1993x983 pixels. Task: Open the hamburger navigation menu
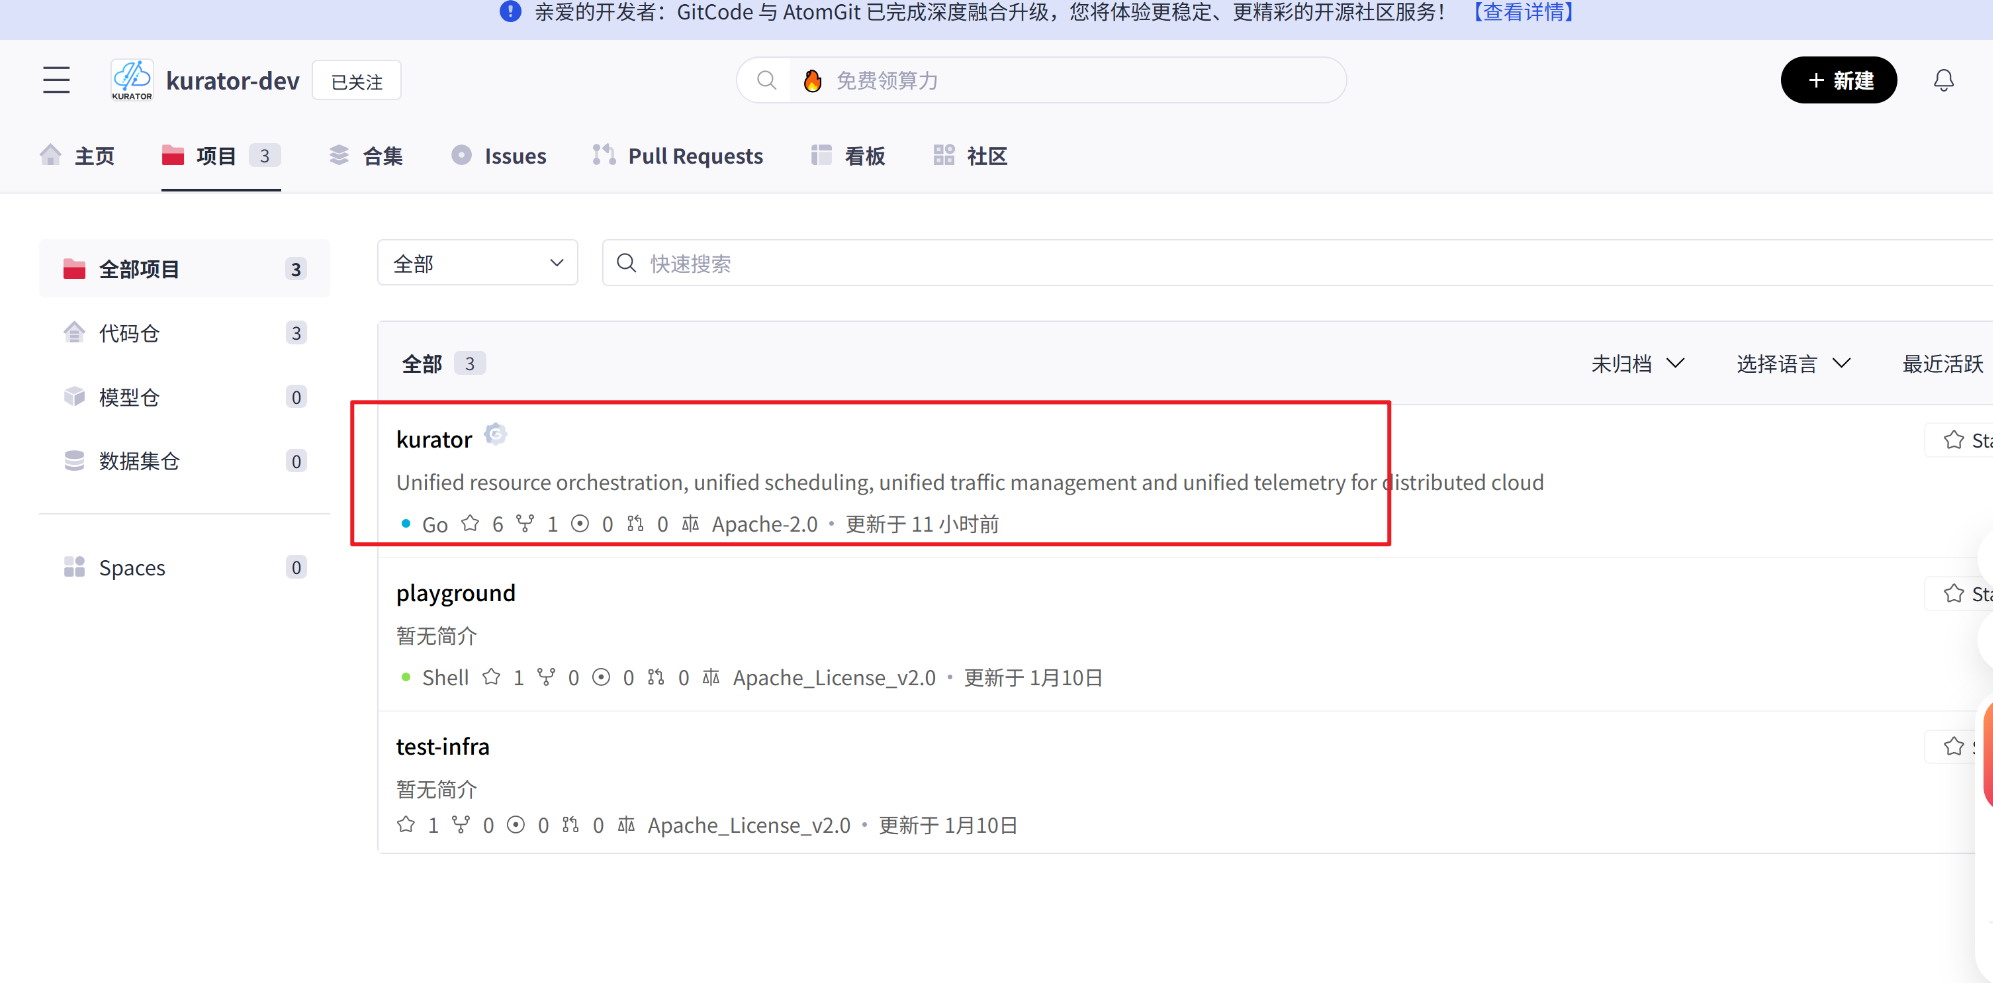[56, 80]
